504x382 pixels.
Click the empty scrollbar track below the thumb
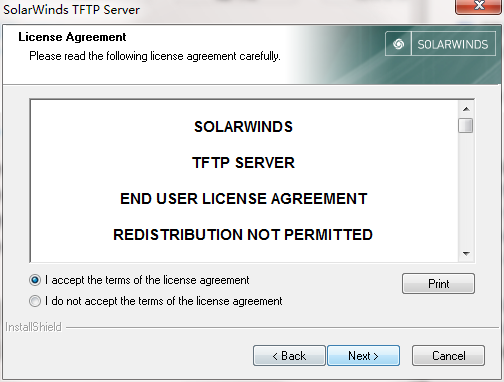[466, 190]
